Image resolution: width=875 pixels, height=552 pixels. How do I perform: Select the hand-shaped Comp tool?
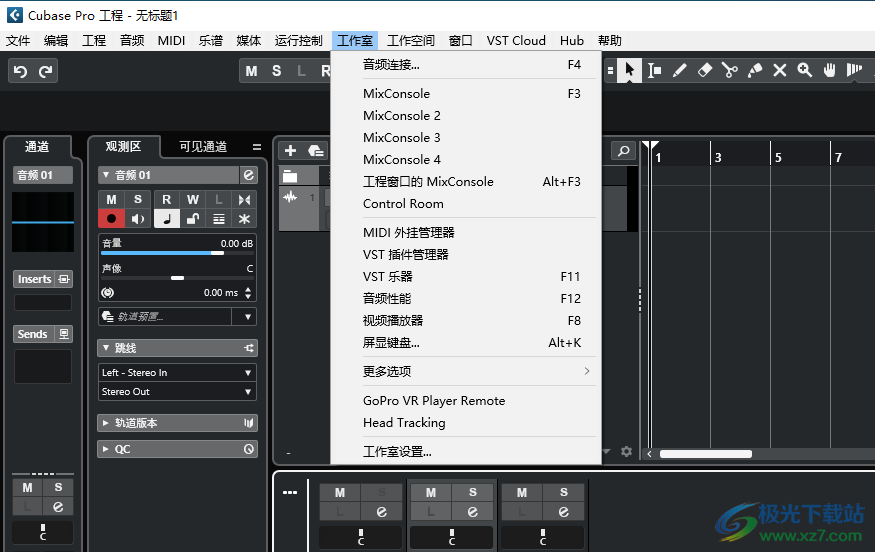(830, 70)
